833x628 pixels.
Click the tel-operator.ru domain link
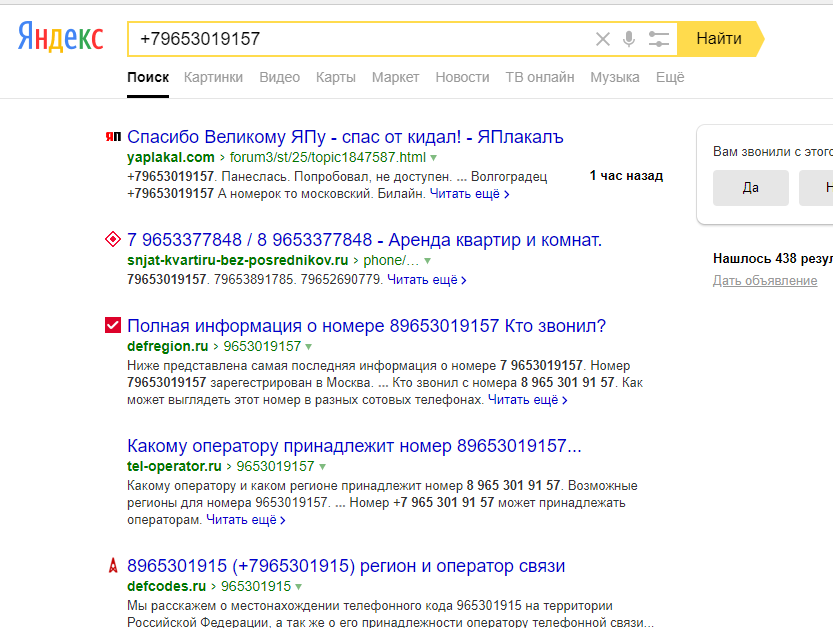point(174,466)
